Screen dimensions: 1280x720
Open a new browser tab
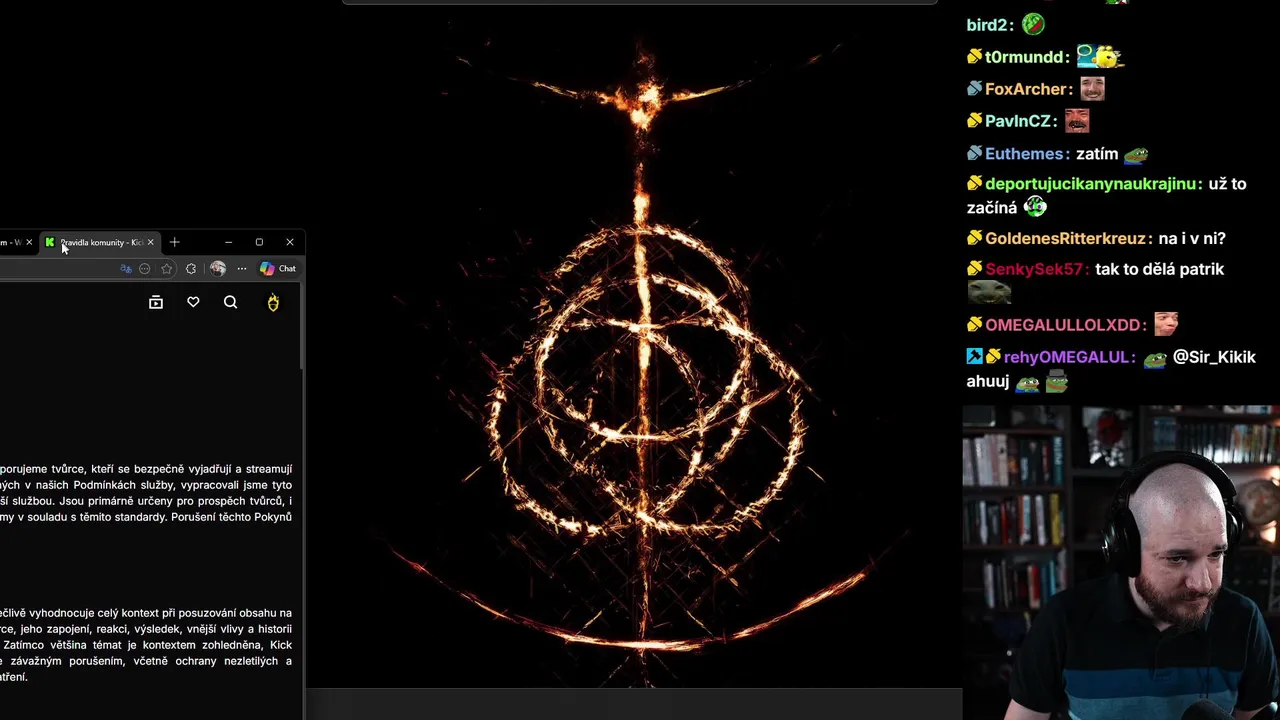point(174,242)
